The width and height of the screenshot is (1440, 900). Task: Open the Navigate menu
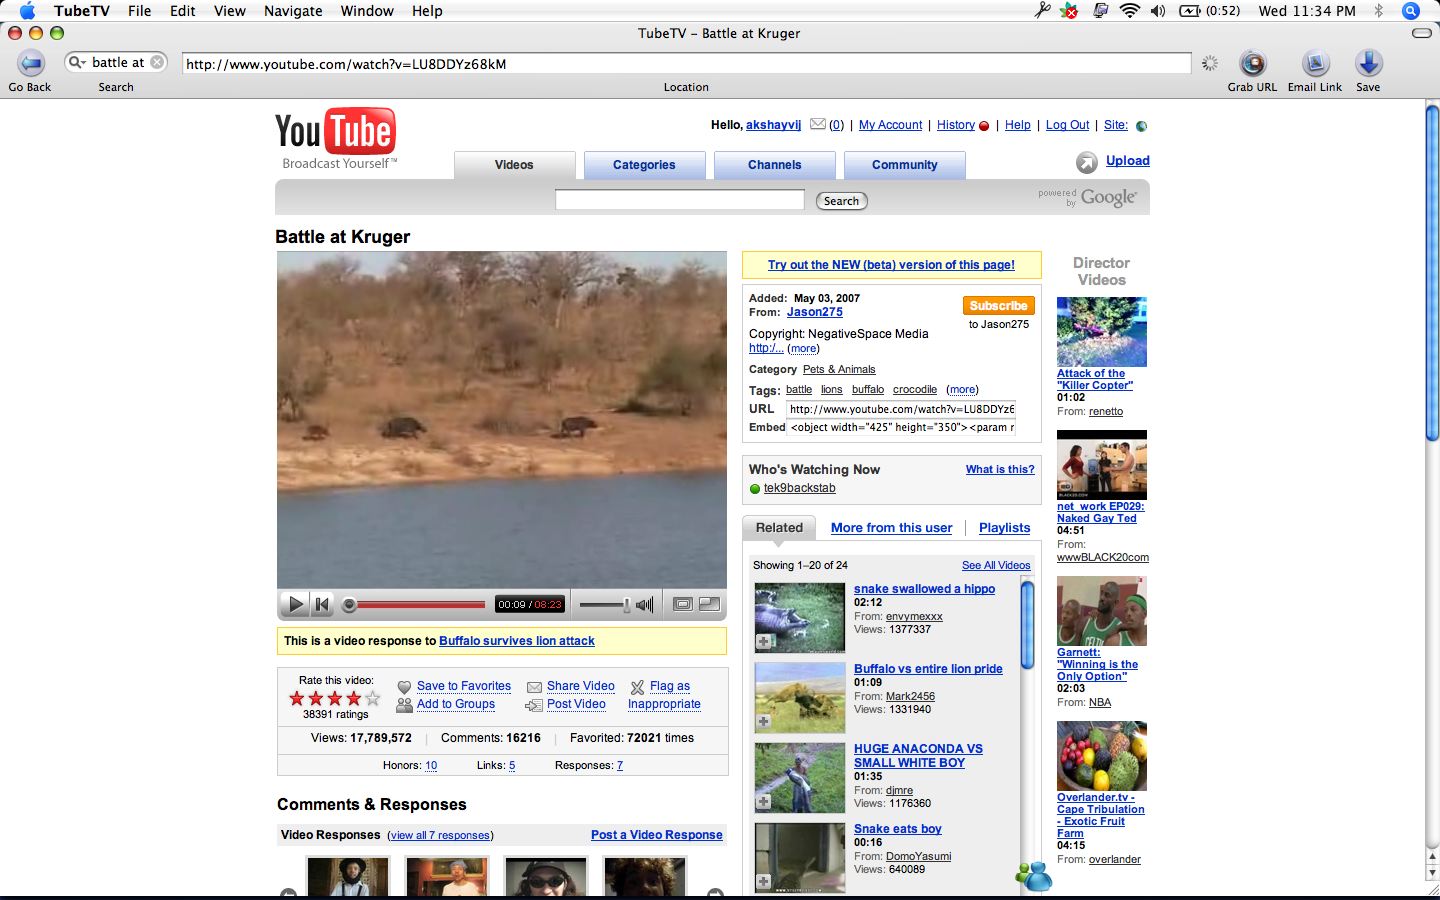pos(293,11)
